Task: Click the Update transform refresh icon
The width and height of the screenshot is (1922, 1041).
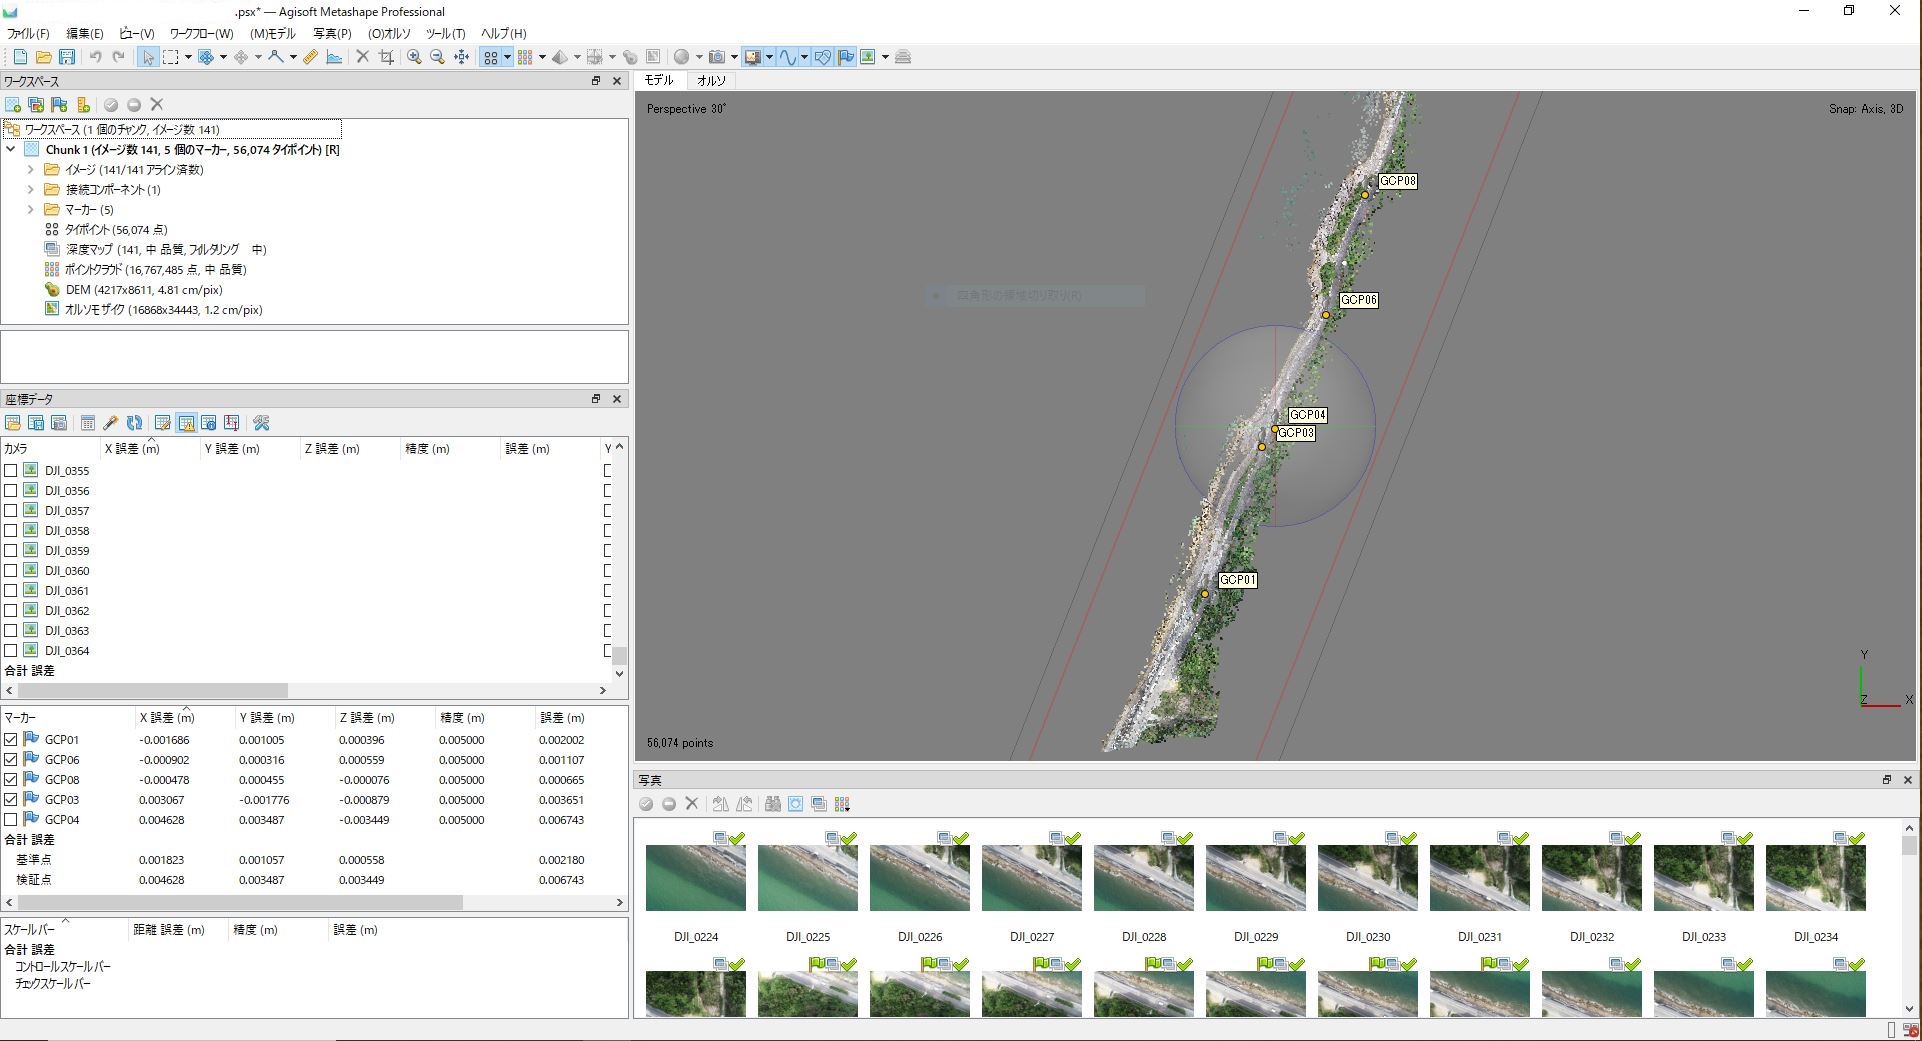Action: point(135,423)
